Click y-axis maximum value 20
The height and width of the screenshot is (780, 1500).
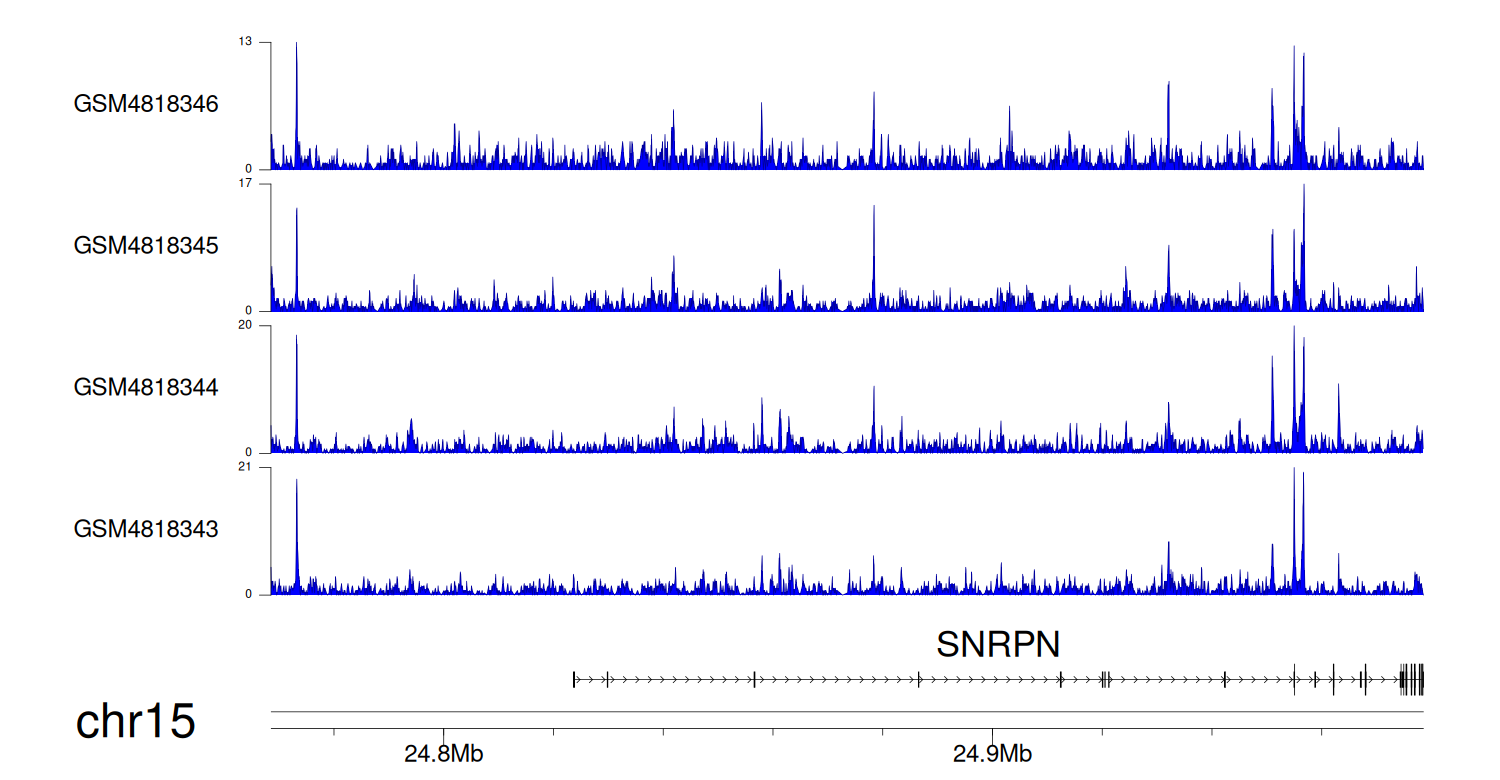pyautogui.click(x=245, y=326)
